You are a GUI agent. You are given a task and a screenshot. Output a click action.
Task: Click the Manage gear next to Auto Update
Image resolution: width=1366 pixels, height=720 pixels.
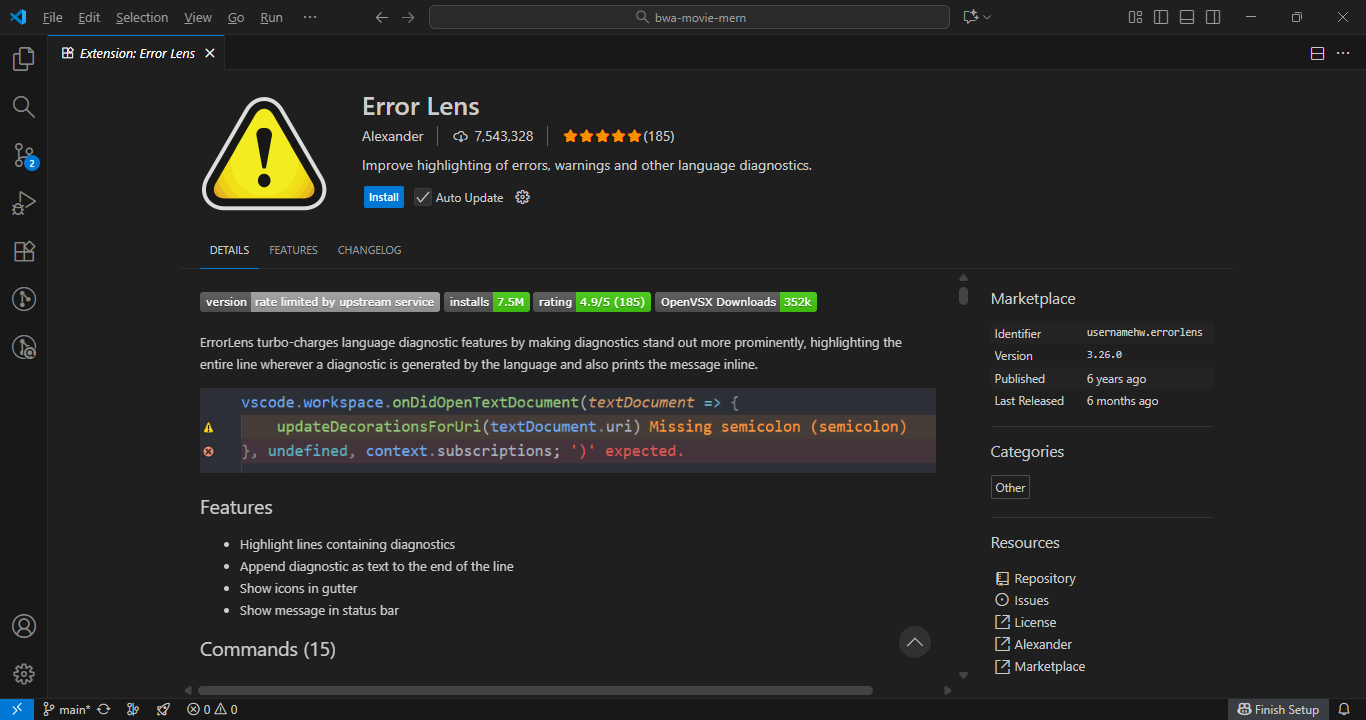(x=522, y=197)
